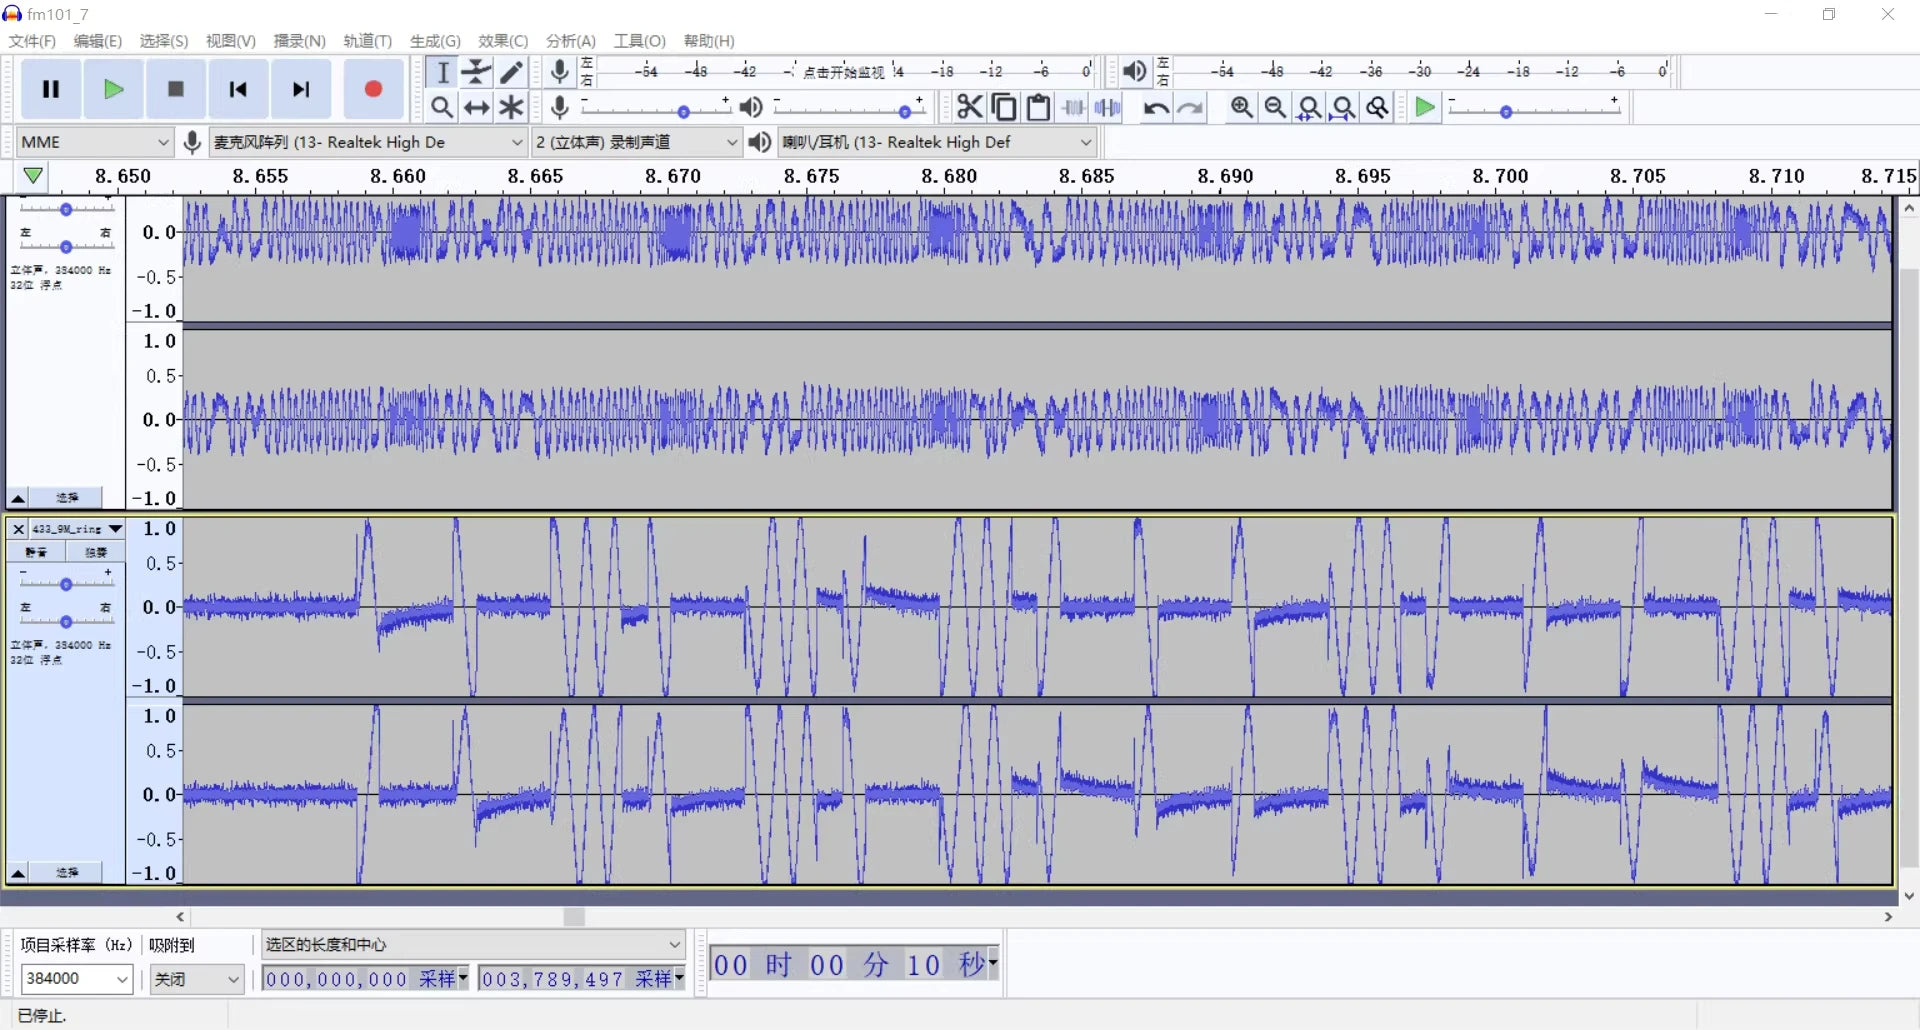Click the playback meter speaker icon
1920x1030 pixels.
tap(1134, 71)
